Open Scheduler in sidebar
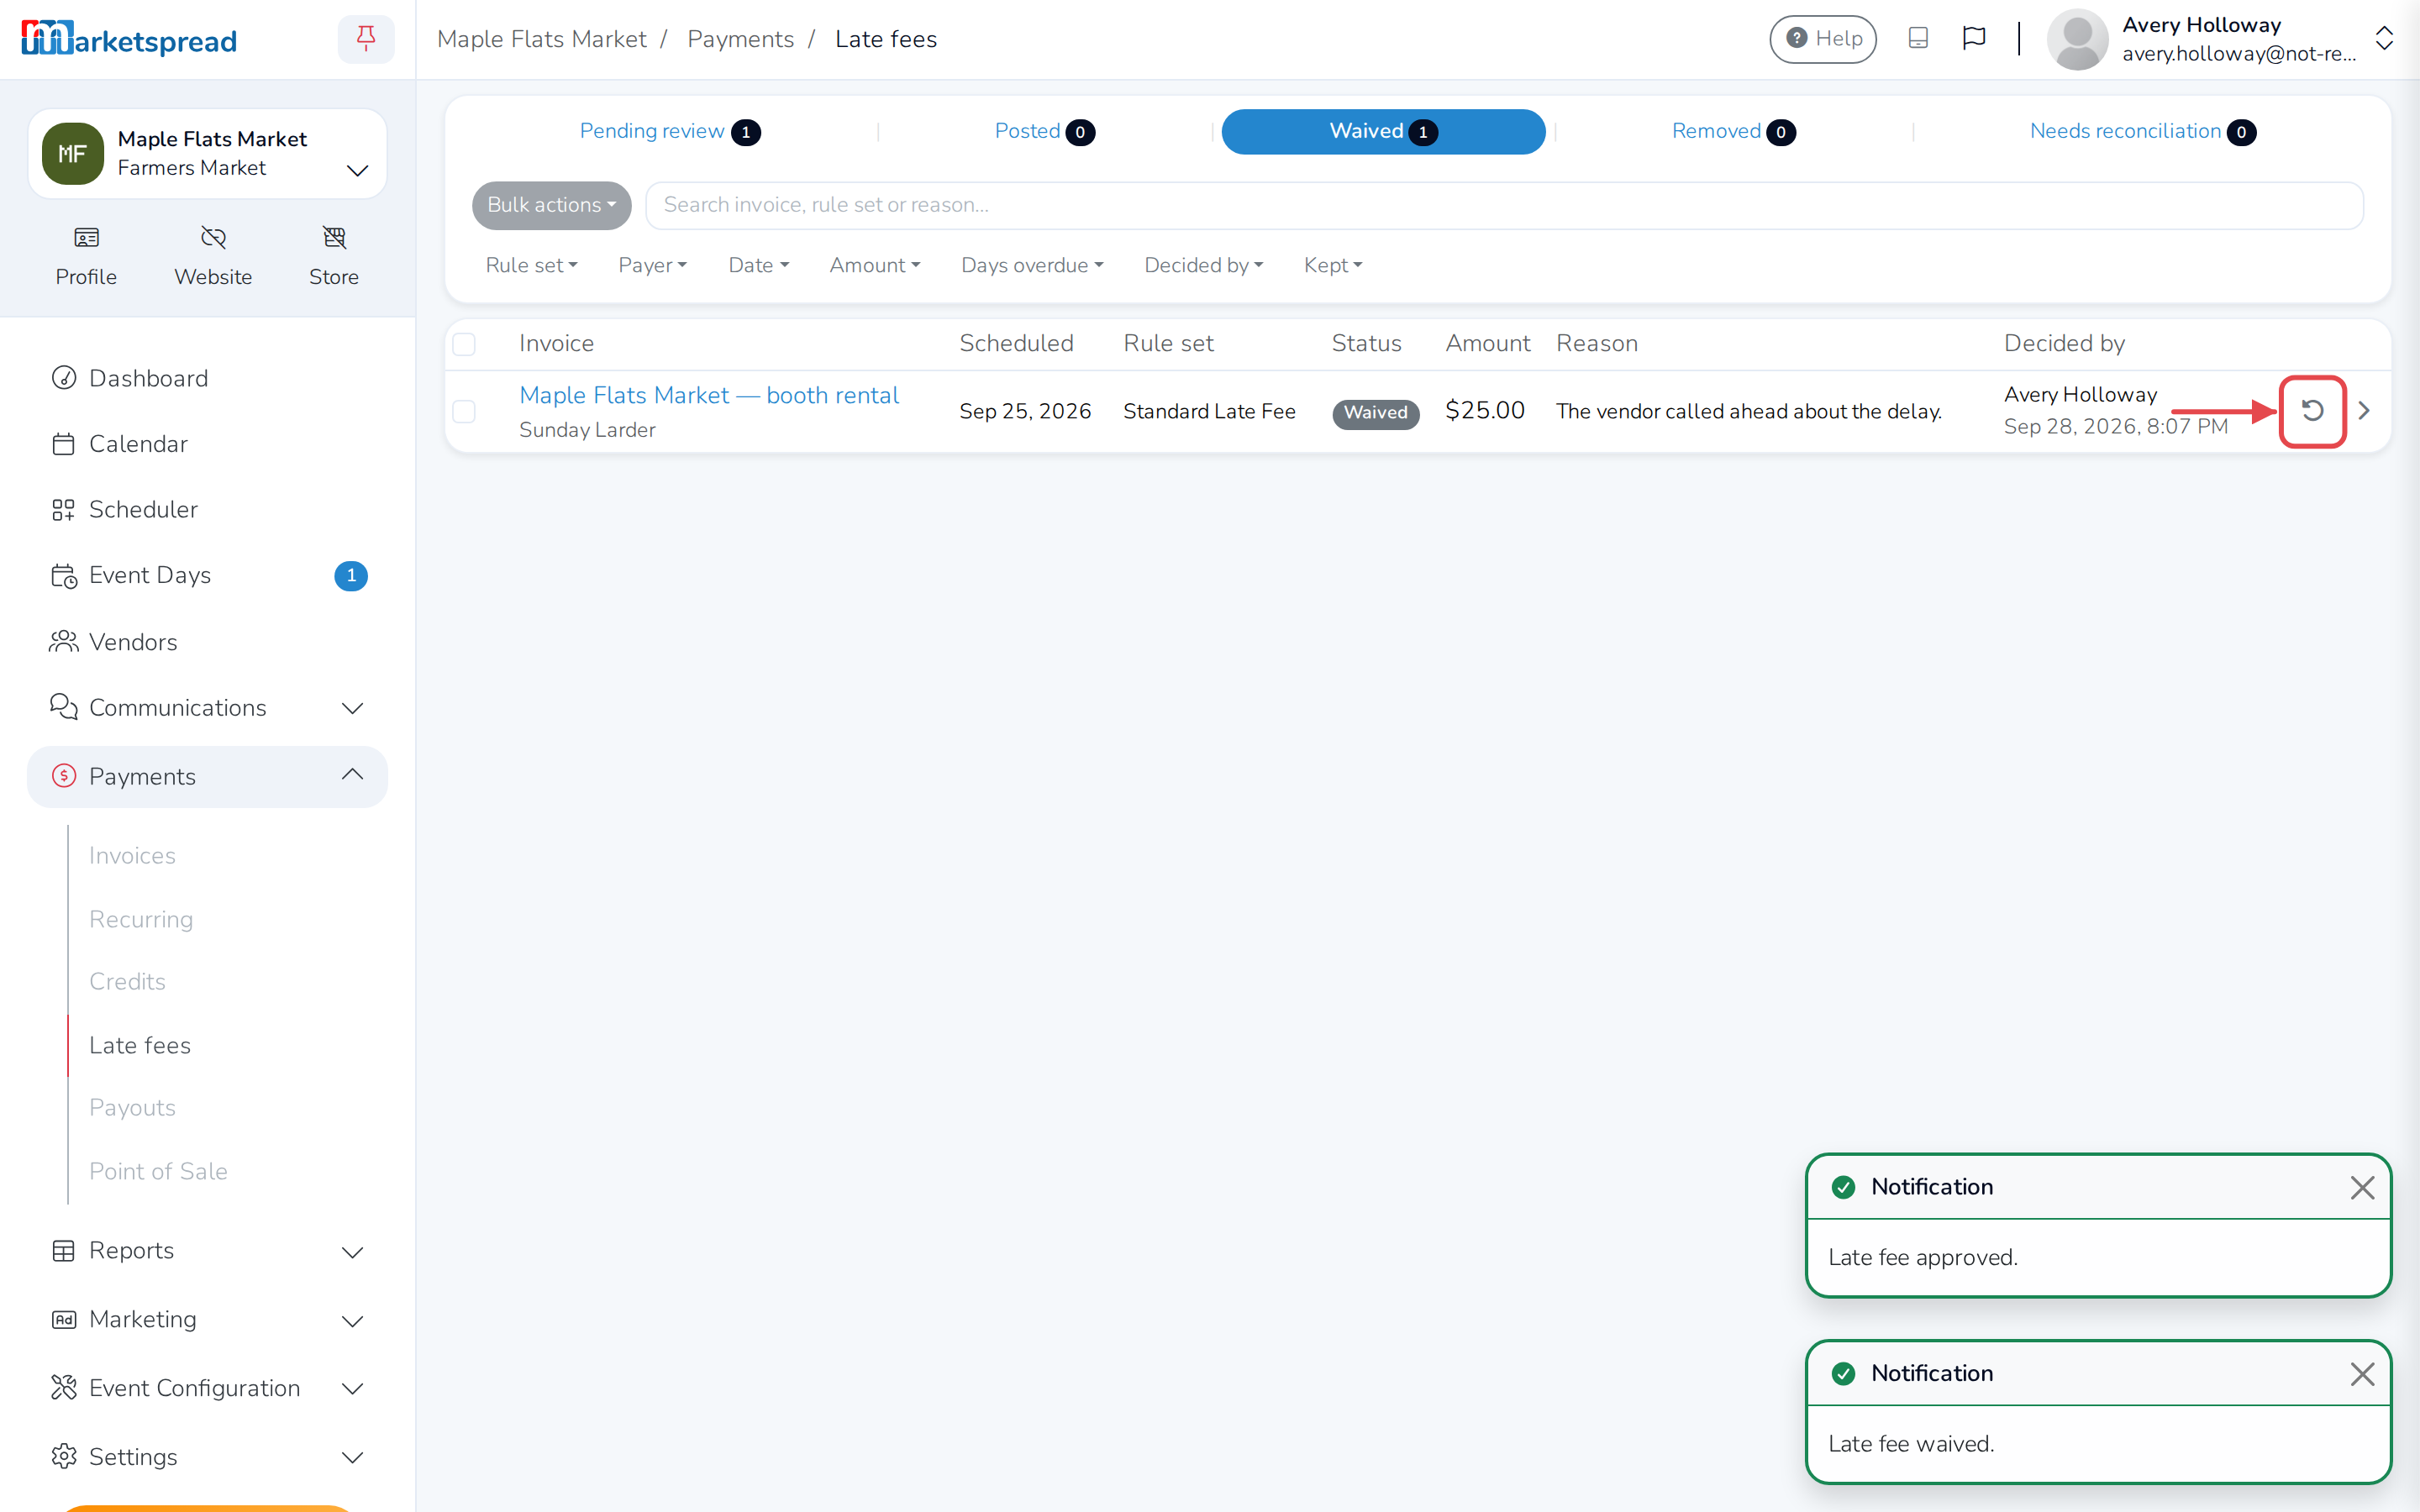This screenshot has width=2420, height=1512. coord(207,509)
